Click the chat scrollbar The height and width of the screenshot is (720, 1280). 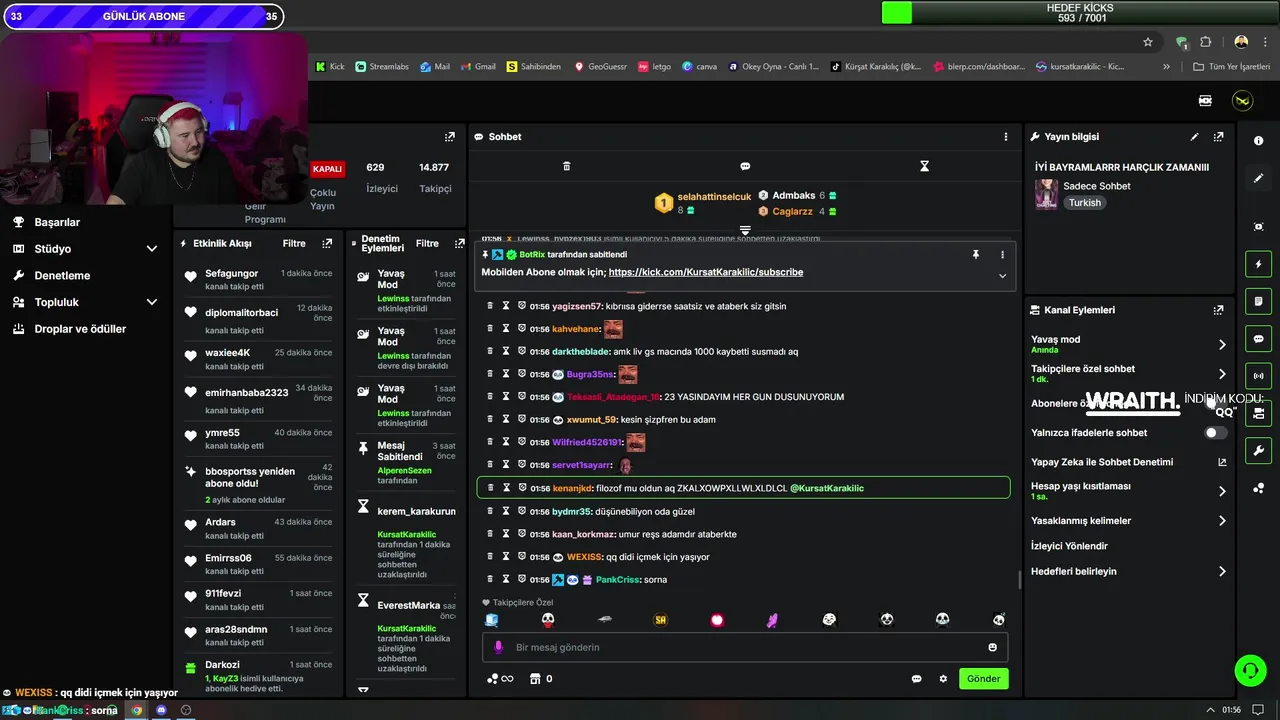[x=1019, y=580]
